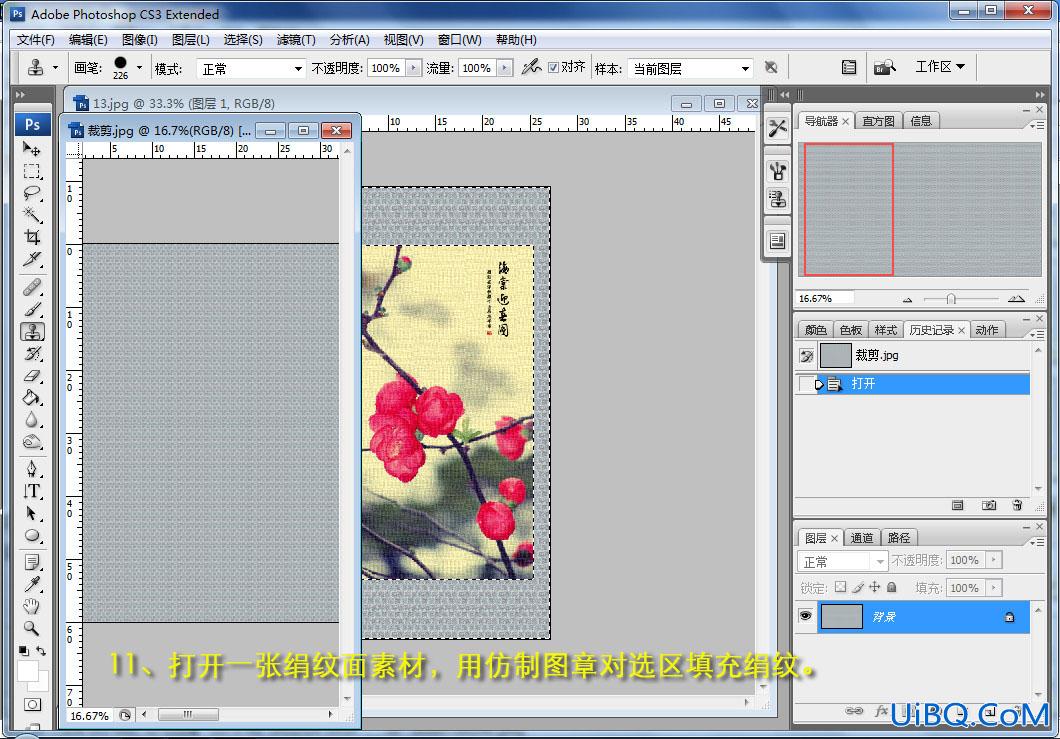Select the Move tool
This screenshot has width=1060, height=739.
[x=32, y=148]
